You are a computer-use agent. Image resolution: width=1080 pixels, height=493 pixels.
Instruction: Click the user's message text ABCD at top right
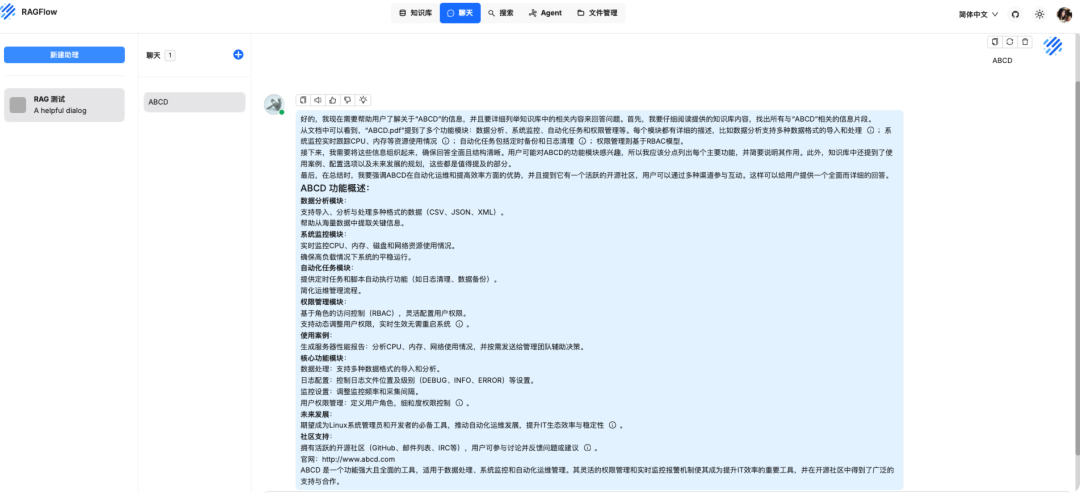click(1002, 61)
